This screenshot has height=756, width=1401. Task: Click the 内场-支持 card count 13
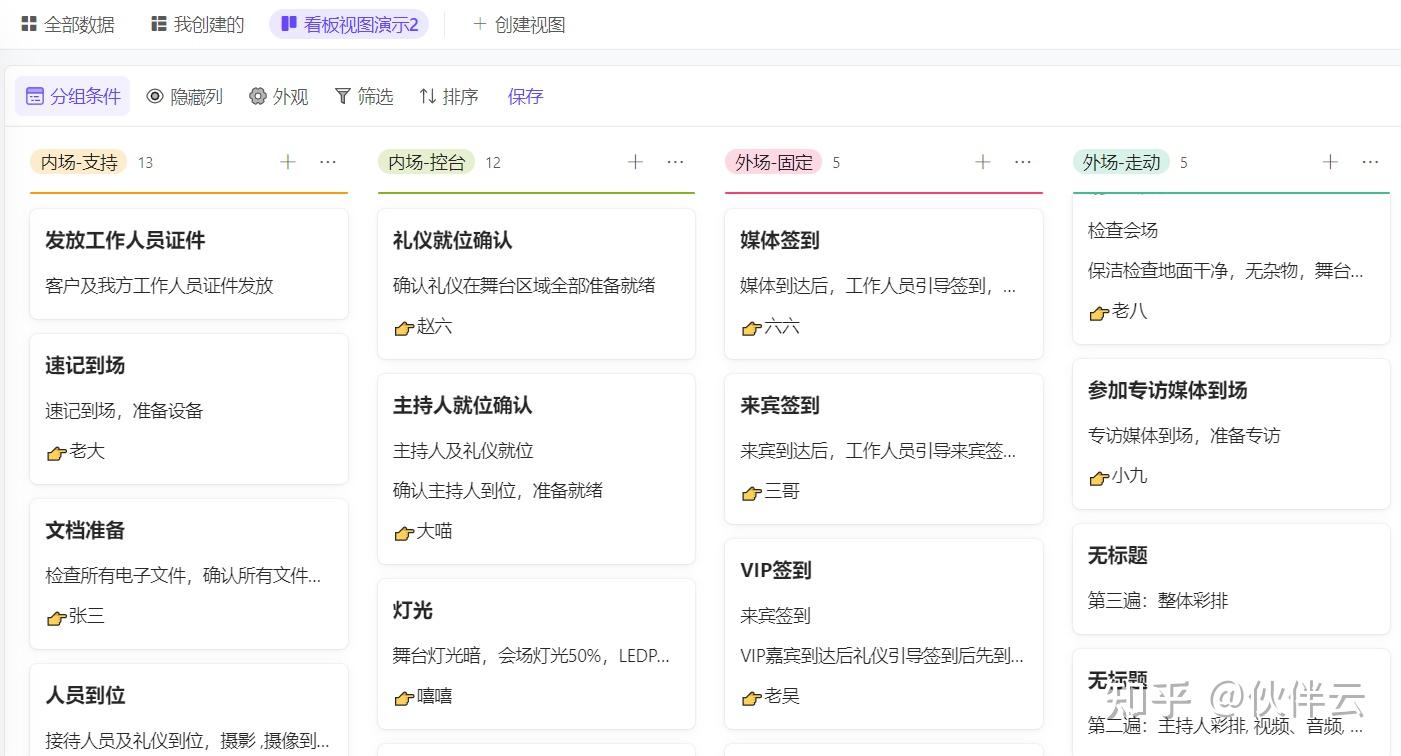(x=145, y=162)
